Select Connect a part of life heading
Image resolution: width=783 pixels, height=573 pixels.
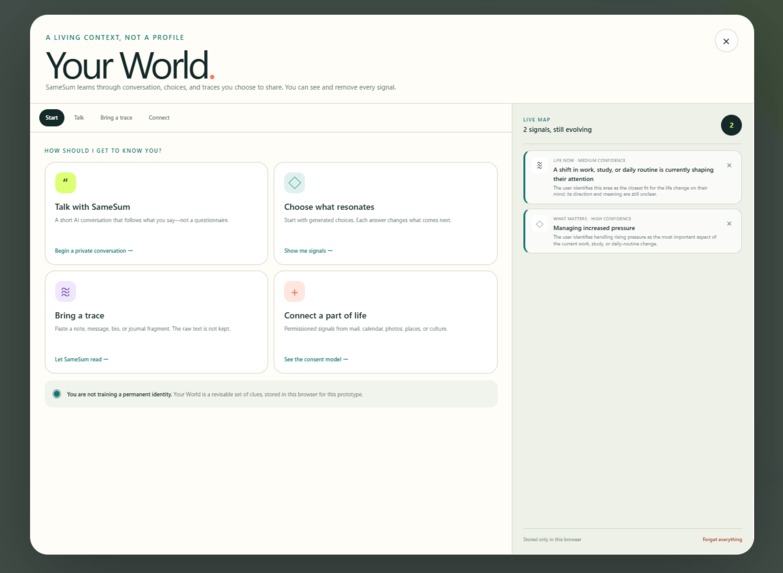[x=325, y=316]
